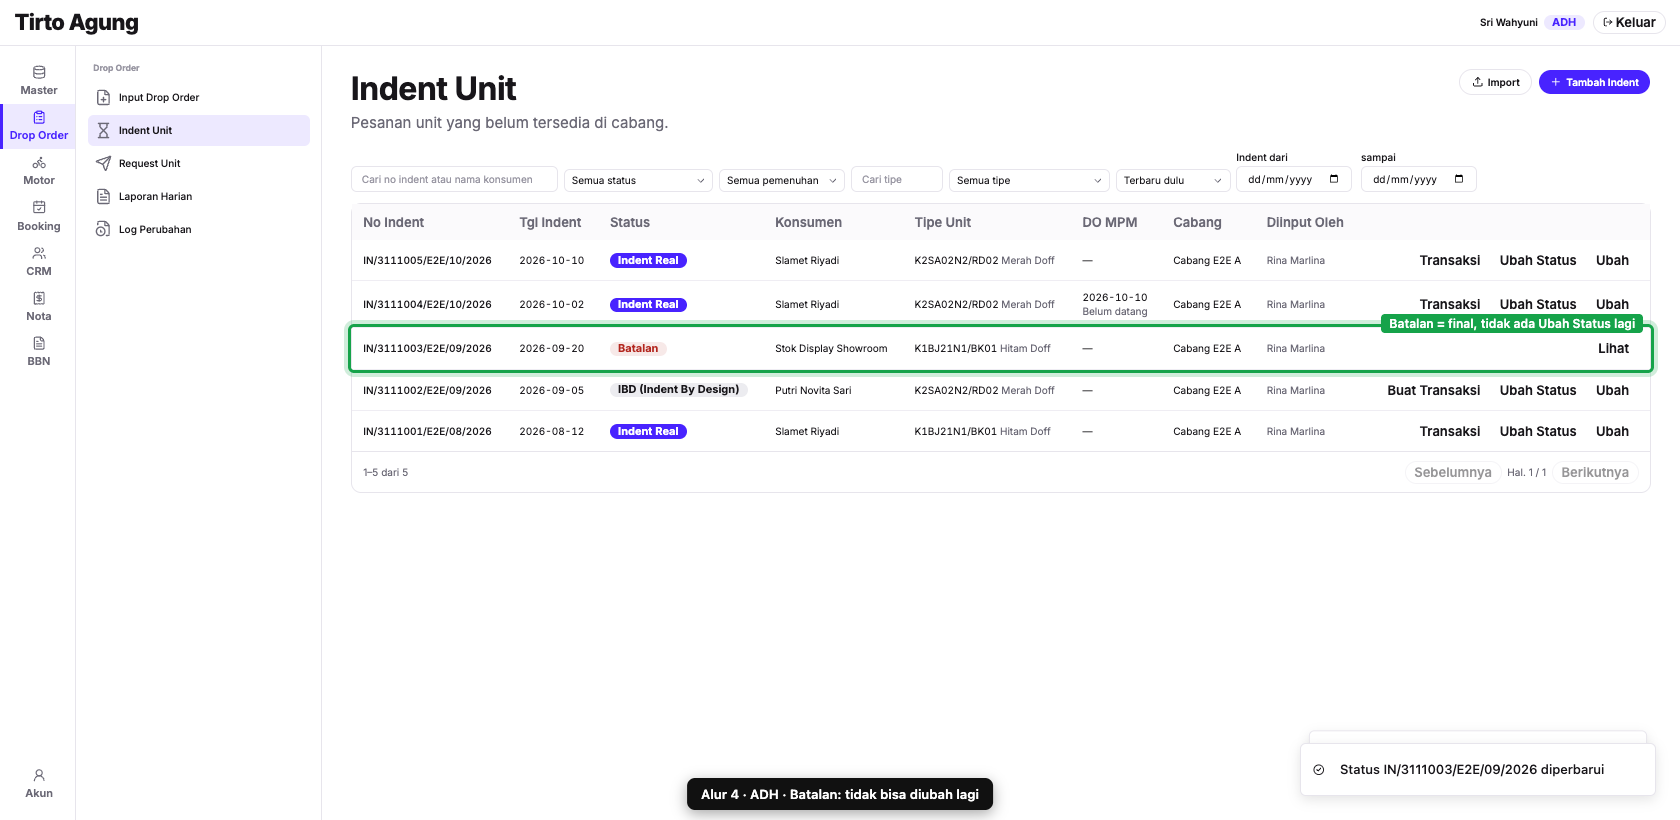Open the Semua tipe dropdown

1029,180
